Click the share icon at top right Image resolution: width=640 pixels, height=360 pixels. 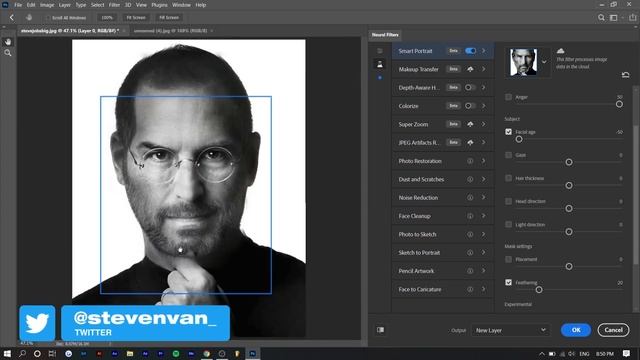(633, 18)
